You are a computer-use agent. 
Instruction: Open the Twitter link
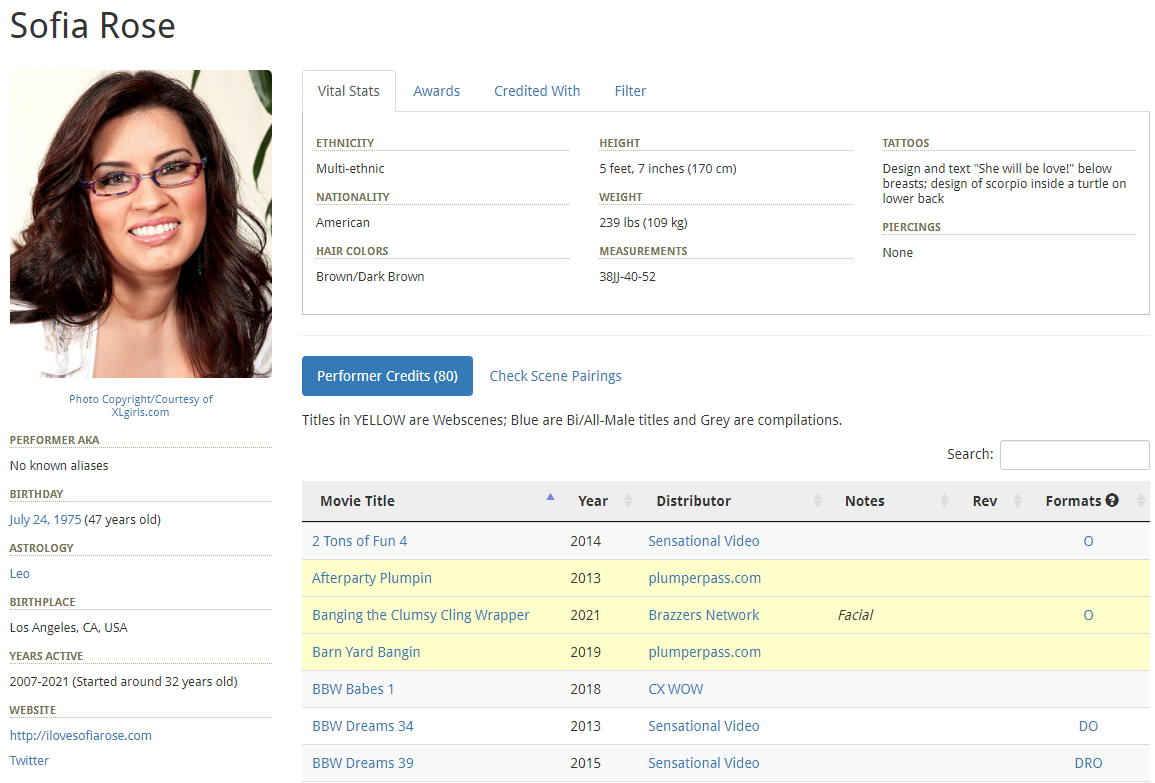click(29, 760)
